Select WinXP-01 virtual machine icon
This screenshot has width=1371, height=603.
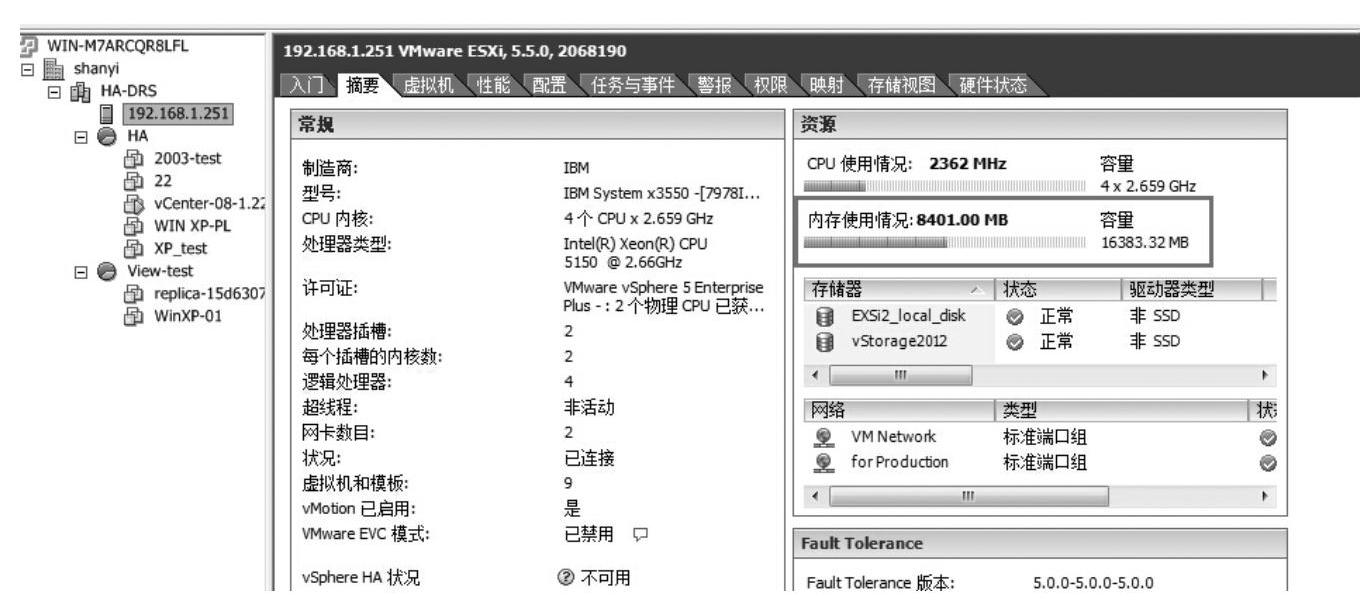[x=131, y=316]
